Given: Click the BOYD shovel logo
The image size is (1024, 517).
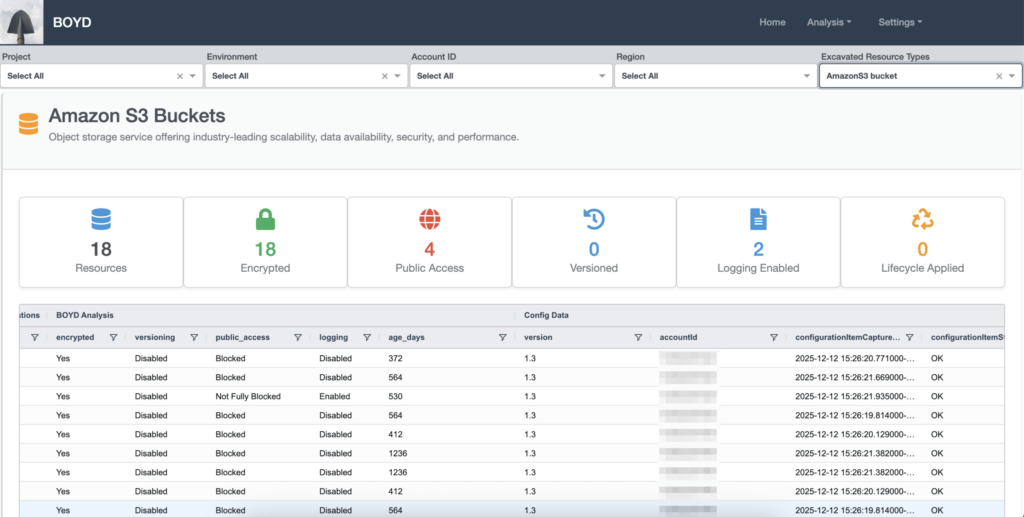Looking at the screenshot, I should pyautogui.click(x=22, y=22).
